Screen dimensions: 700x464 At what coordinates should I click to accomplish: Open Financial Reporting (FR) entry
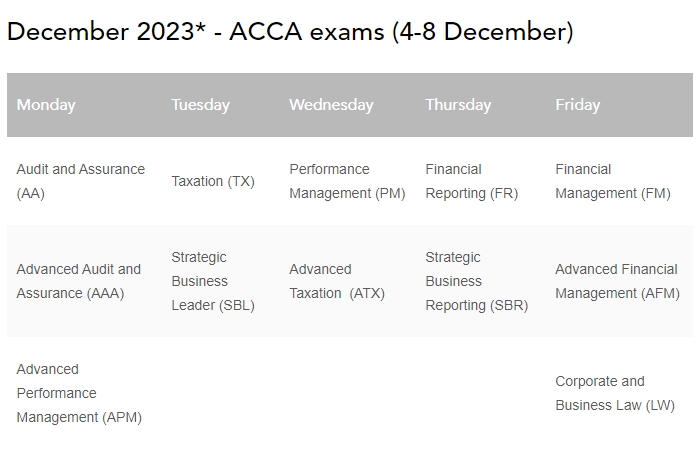(471, 181)
